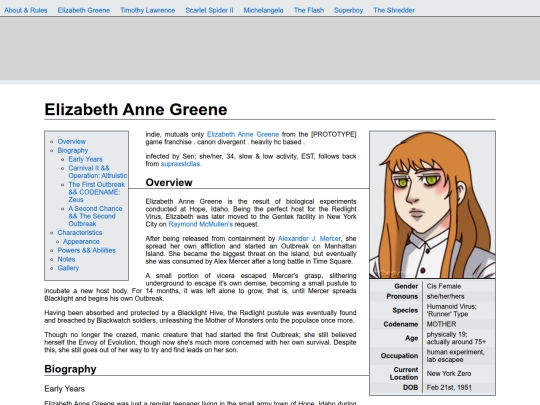The width and height of the screenshot is (540, 405).
Task: Open Carnival II && Operation: Altruistic section
Action: pyautogui.click(x=97, y=172)
